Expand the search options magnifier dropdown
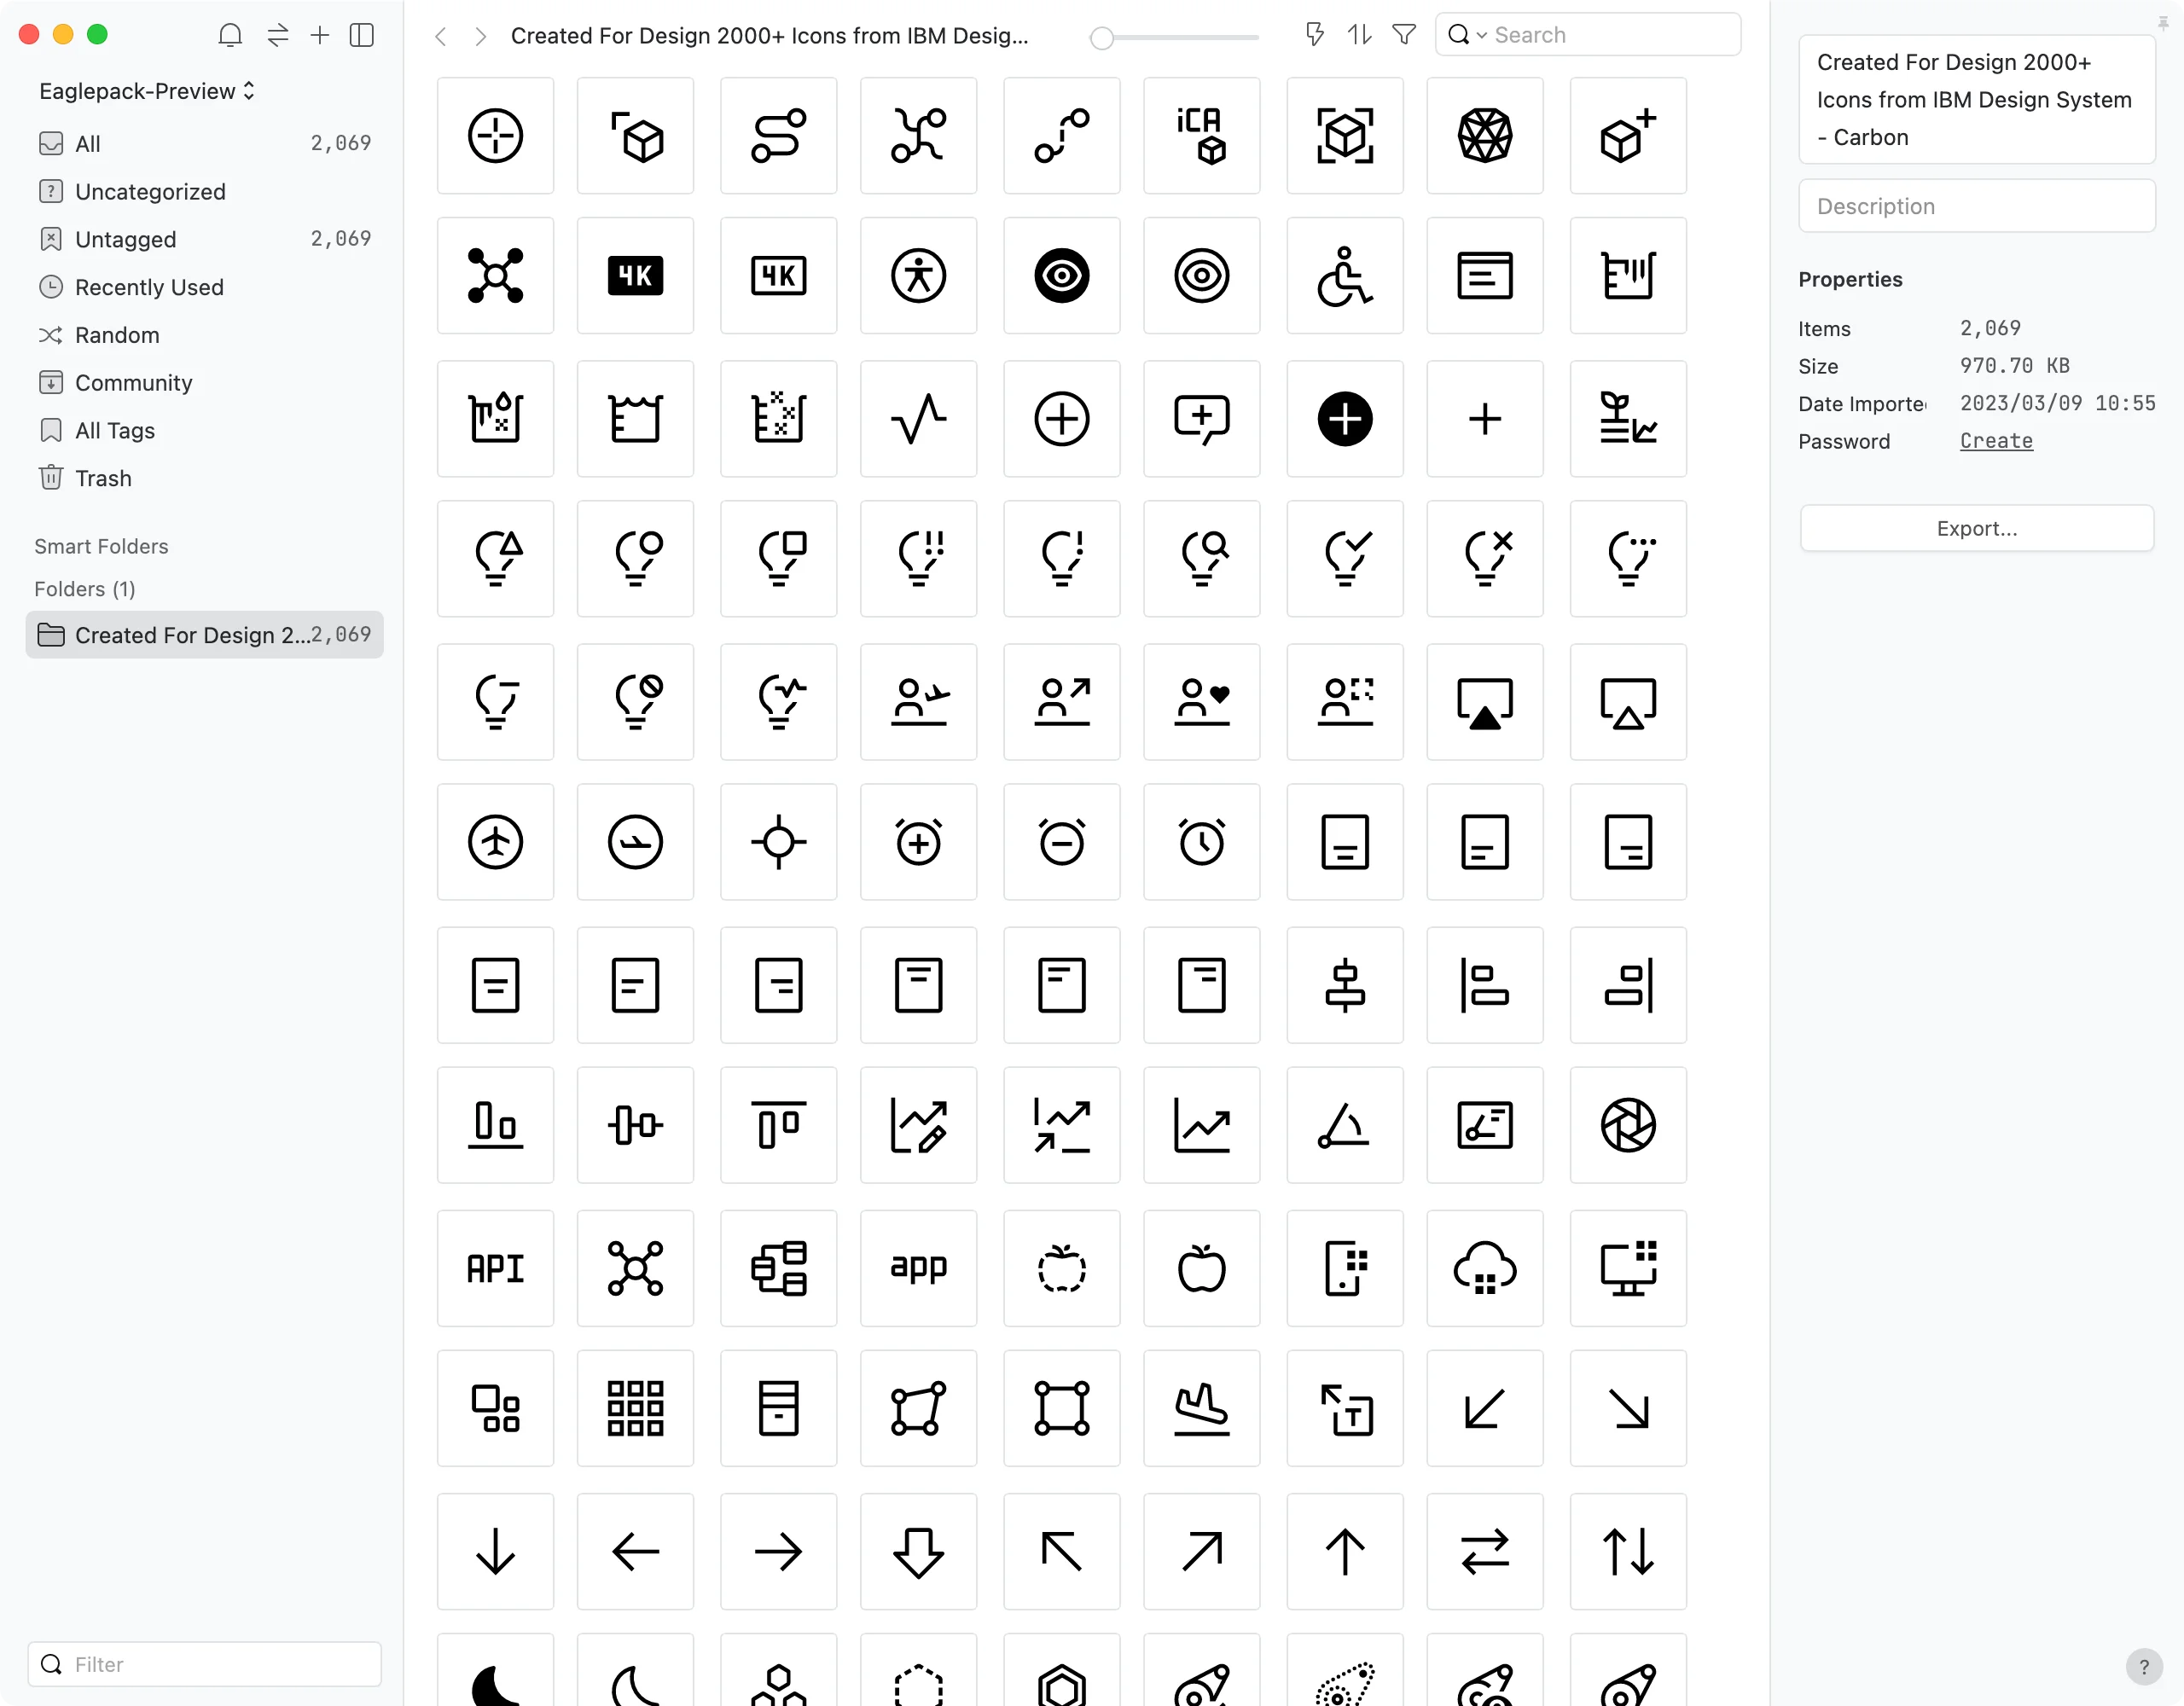Screen dimensions: 2184x1706 1467,35
